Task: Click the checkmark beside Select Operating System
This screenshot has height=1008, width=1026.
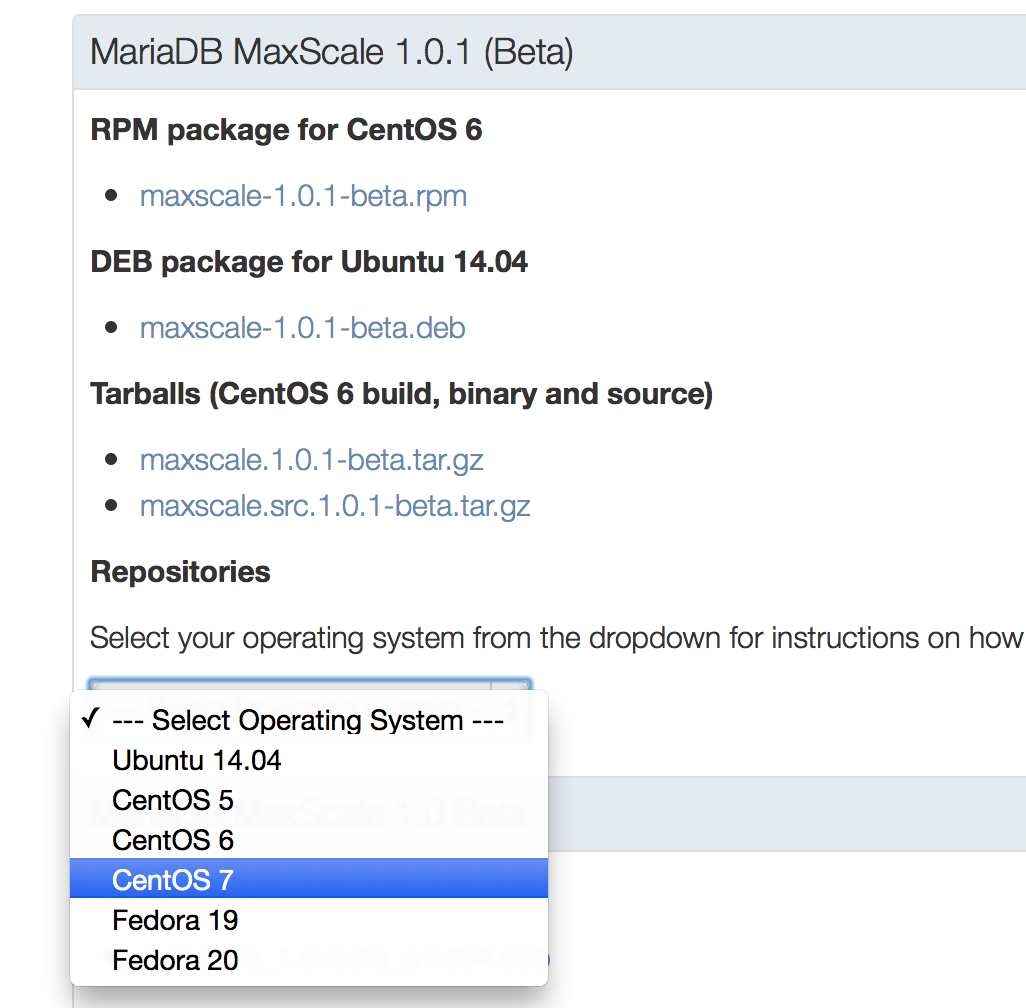Action: (x=91, y=720)
